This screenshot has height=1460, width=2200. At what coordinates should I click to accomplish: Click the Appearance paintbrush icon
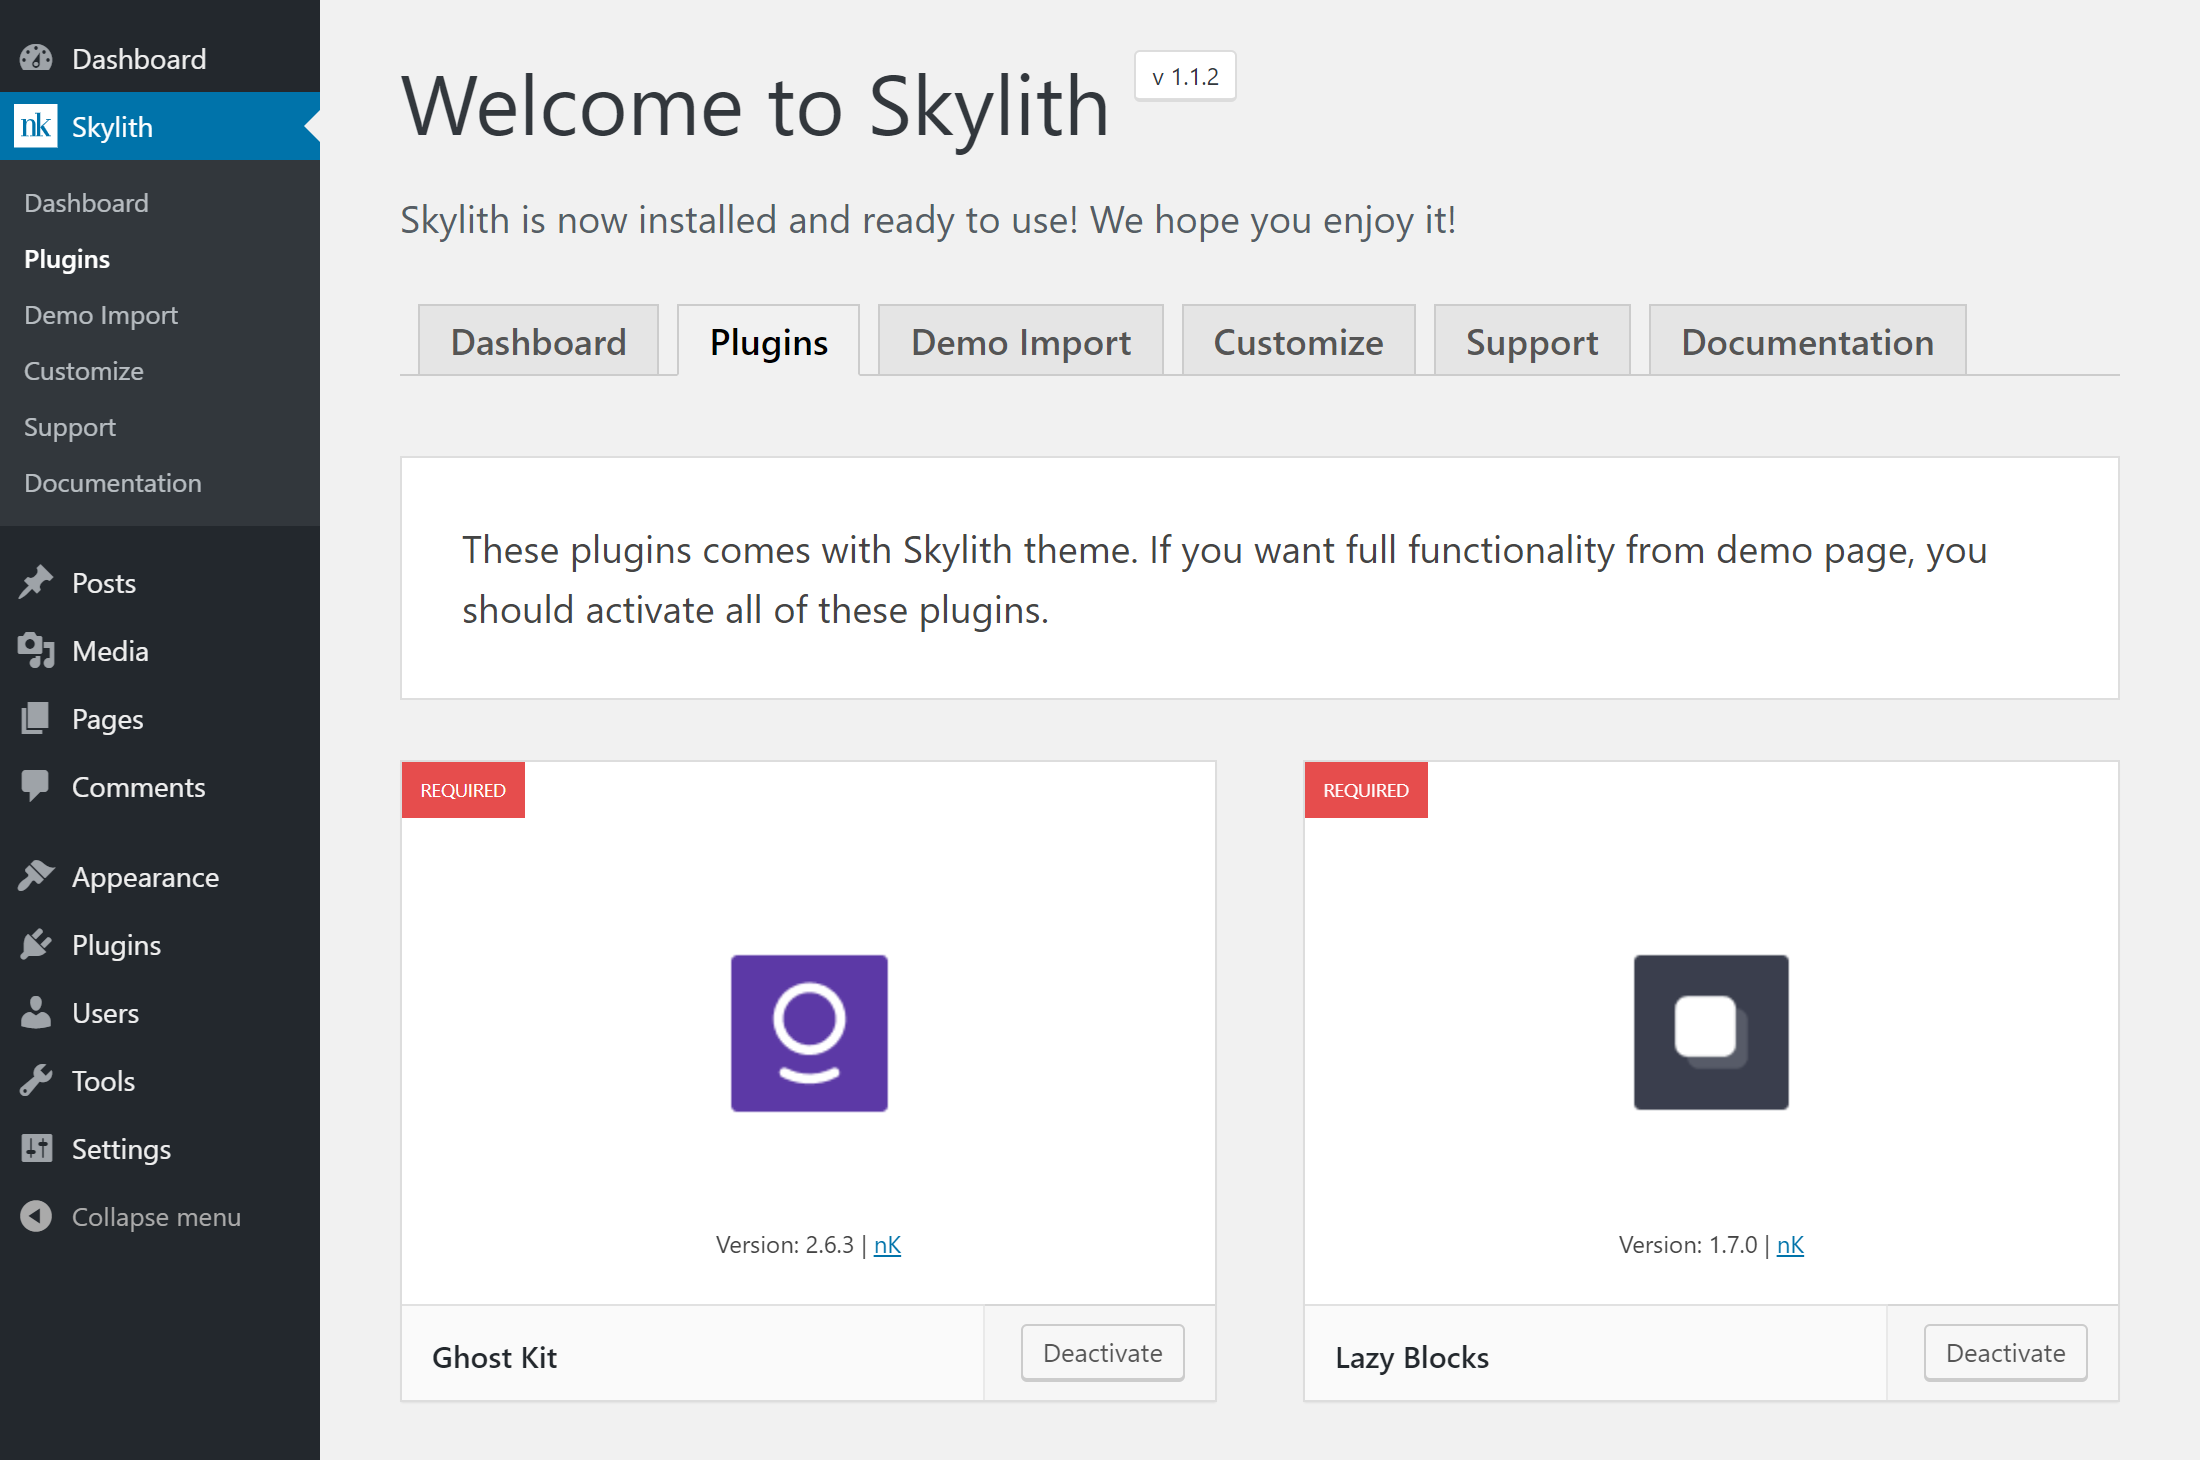click(x=36, y=876)
